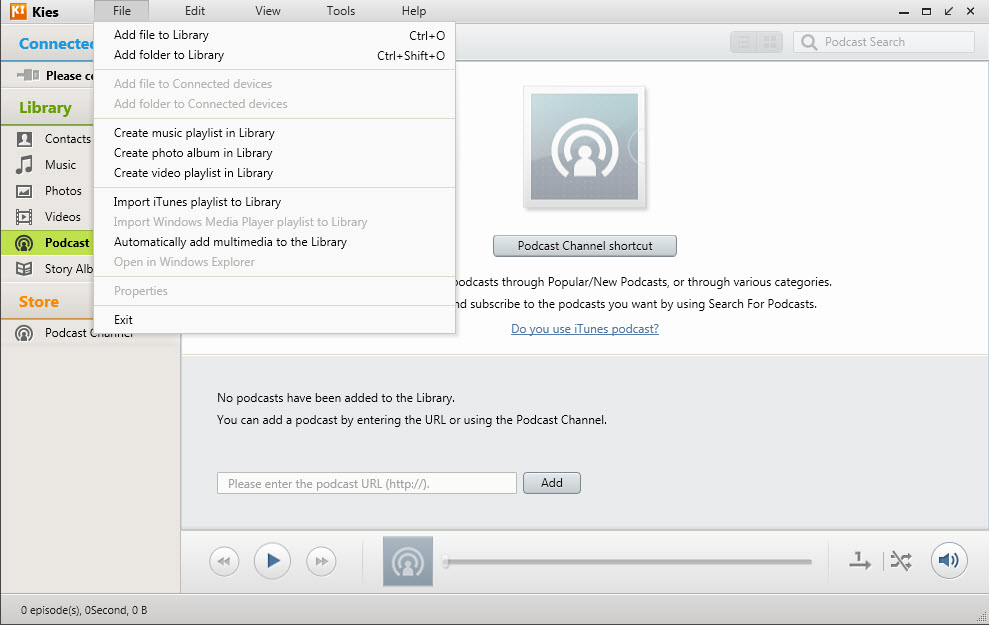Click Exit in the File menu

[275, 320]
